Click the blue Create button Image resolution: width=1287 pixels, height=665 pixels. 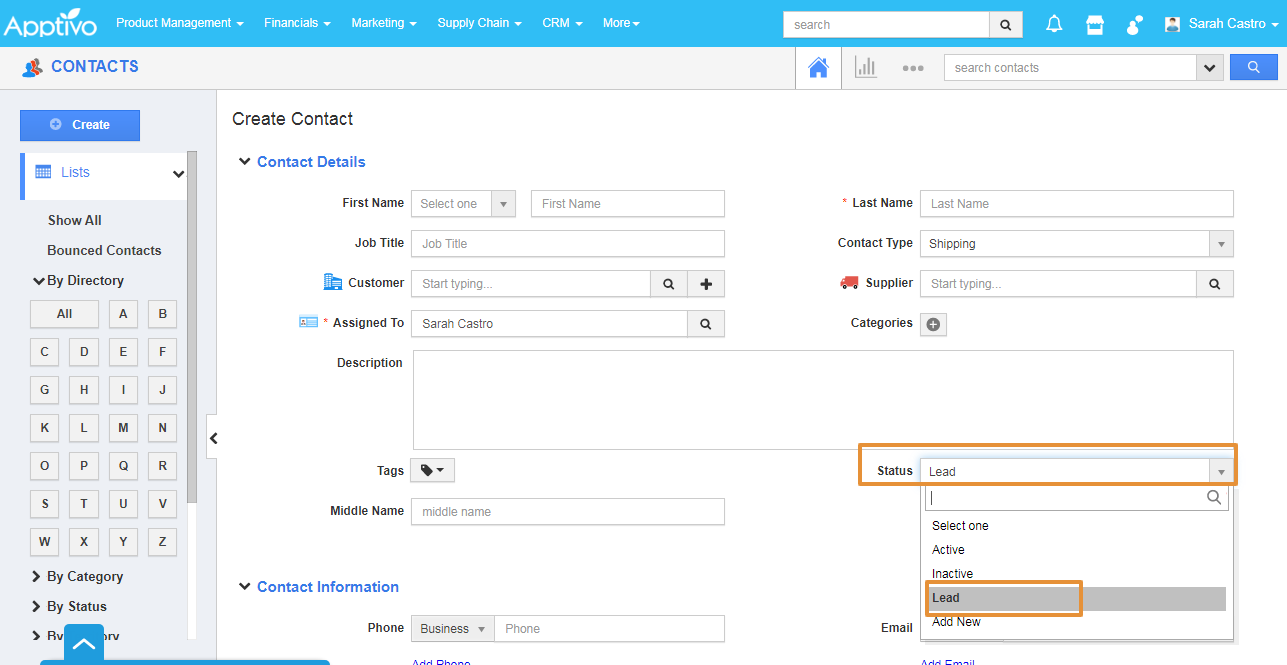pyautogui.click(x=80, y=125)
